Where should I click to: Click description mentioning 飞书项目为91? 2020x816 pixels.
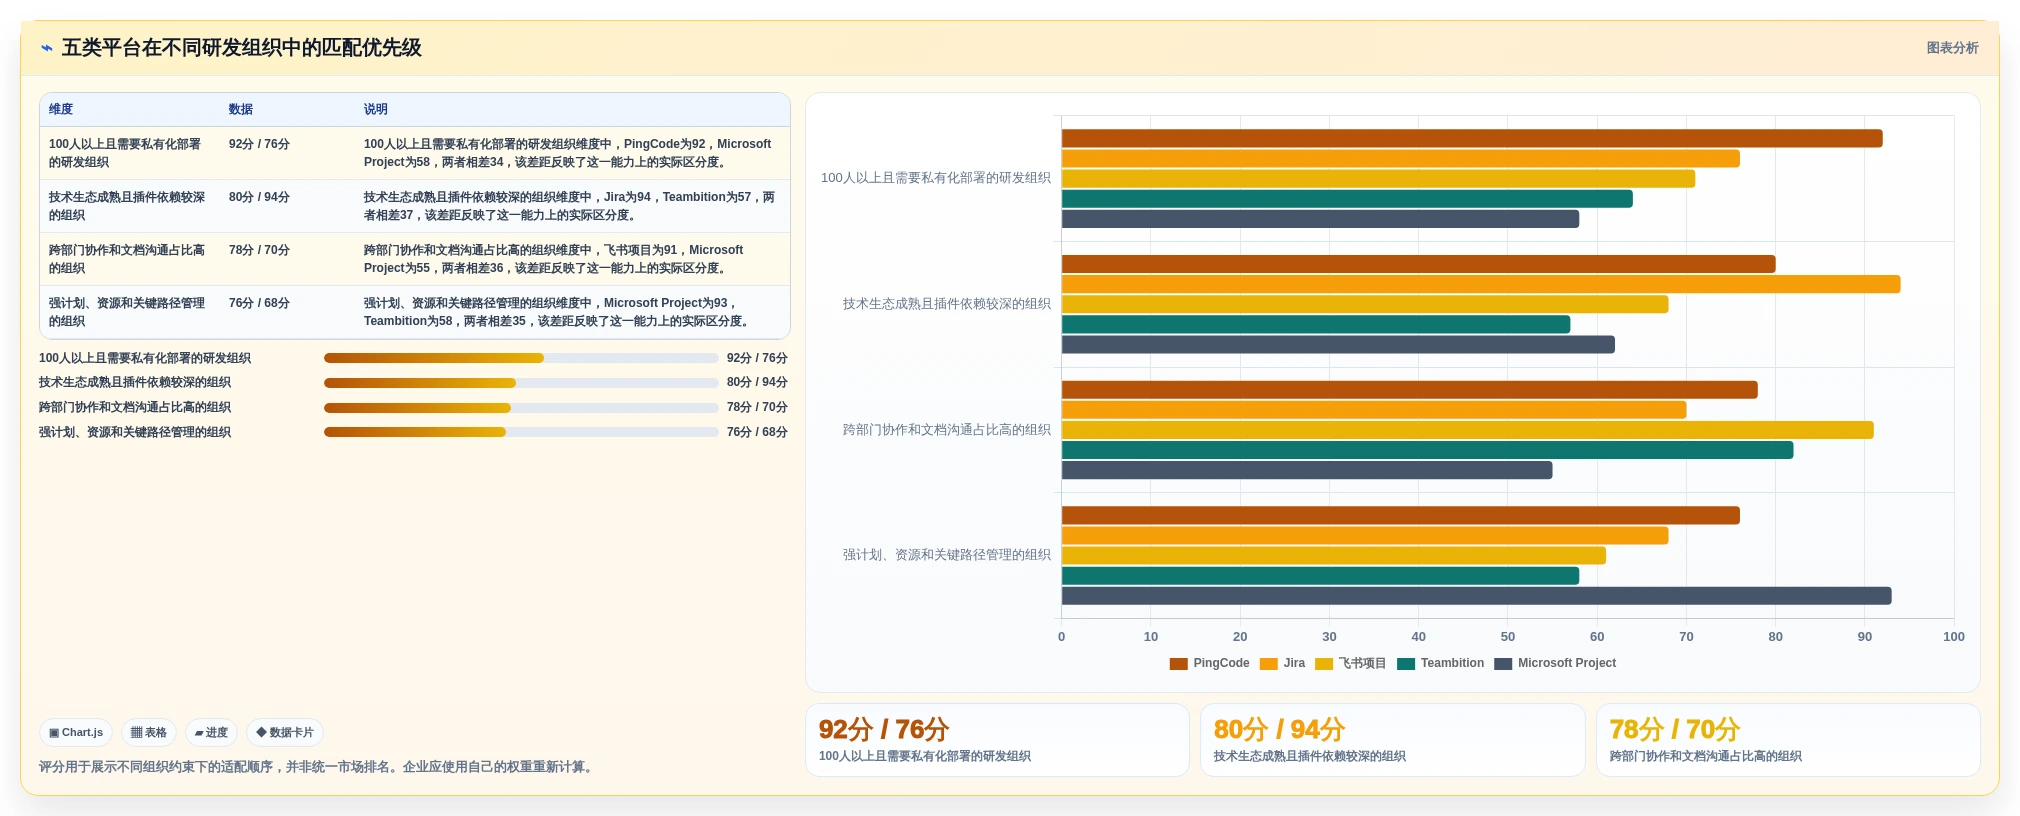tap(554, 259)
